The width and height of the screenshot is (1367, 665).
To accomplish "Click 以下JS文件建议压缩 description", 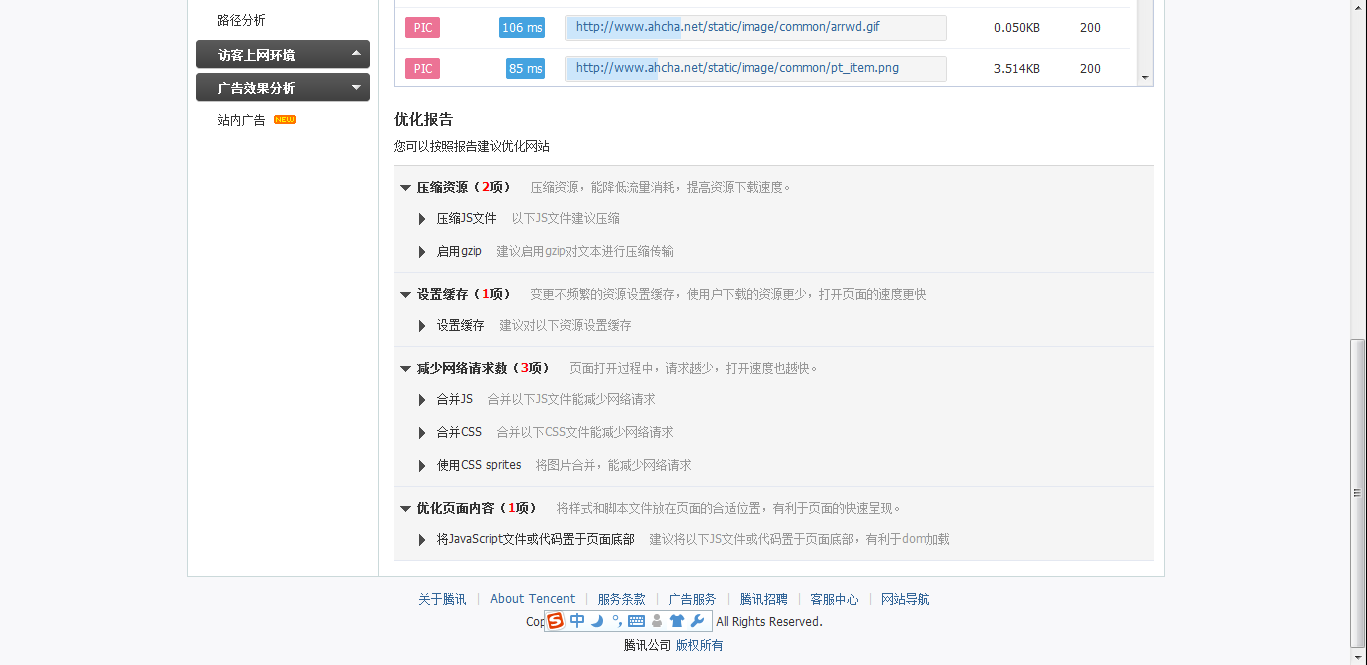I will tap(566, 218).
